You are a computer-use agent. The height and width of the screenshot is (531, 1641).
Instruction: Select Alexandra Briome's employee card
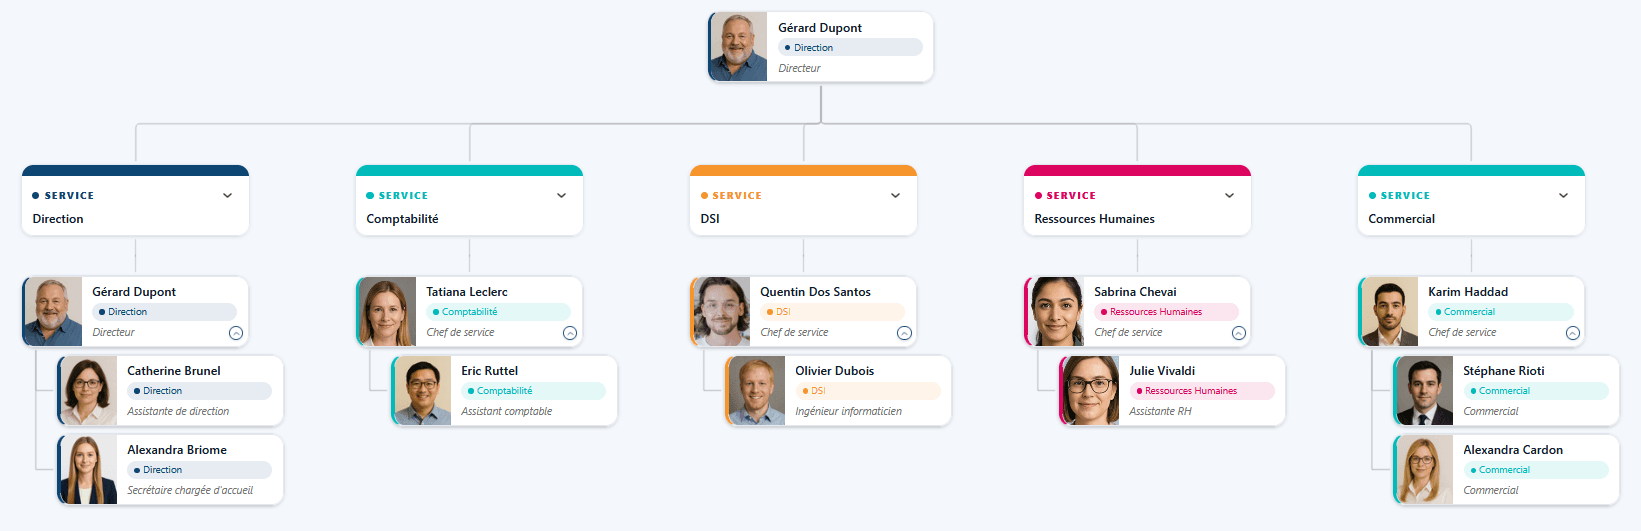(171, 470)
